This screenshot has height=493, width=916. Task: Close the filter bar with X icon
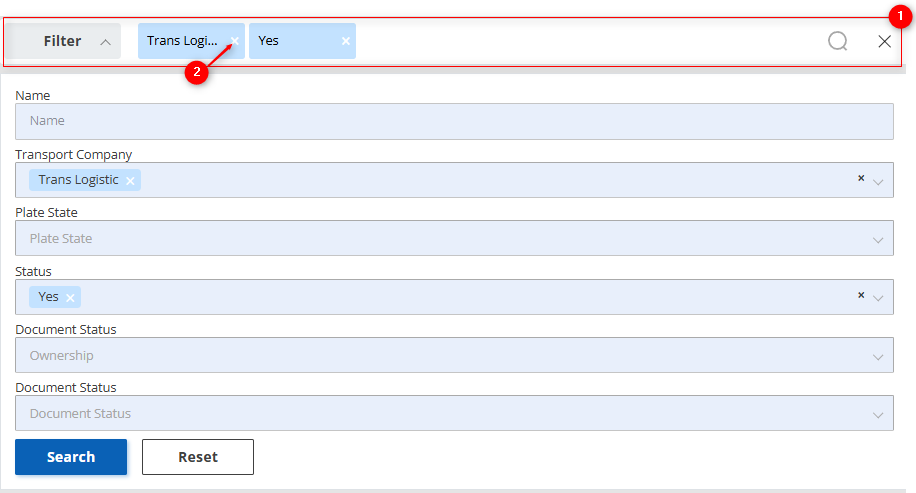tap(884, 41)
